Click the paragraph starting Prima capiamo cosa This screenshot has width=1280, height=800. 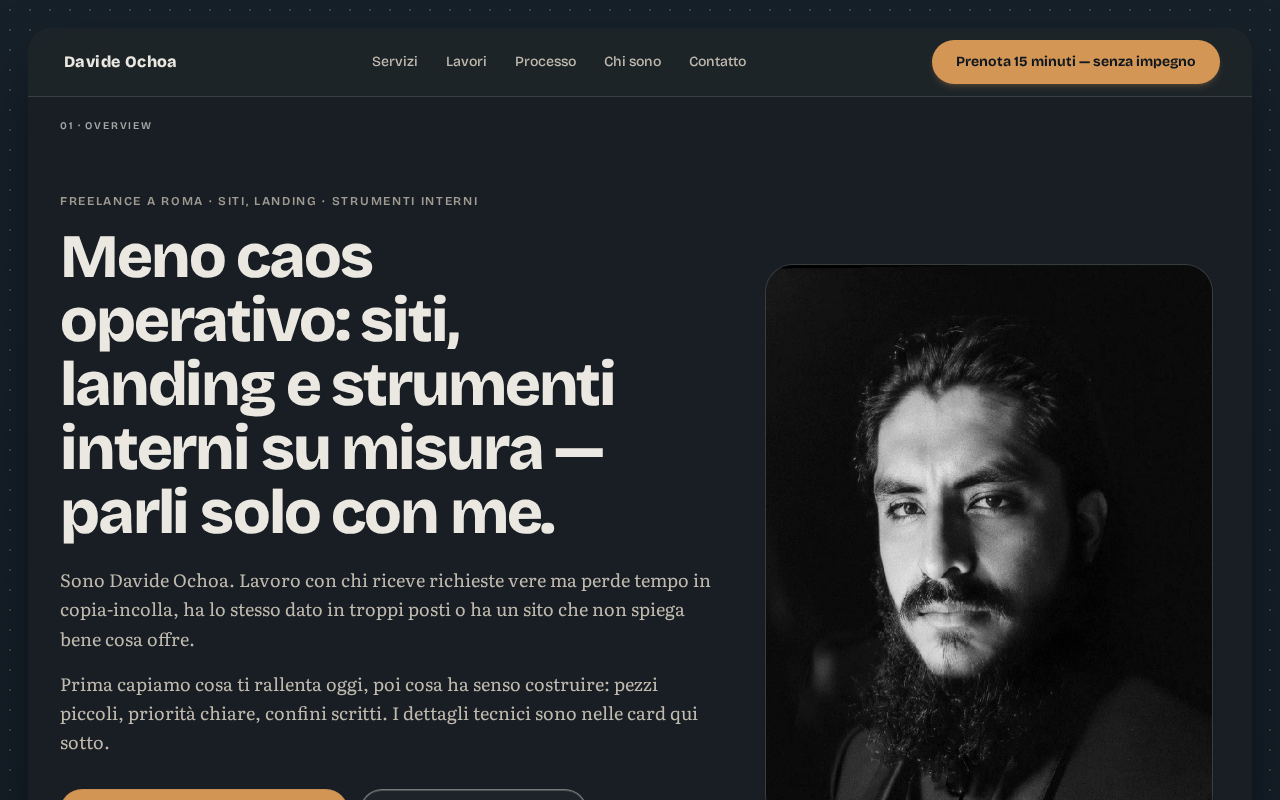tap(380, 713)
